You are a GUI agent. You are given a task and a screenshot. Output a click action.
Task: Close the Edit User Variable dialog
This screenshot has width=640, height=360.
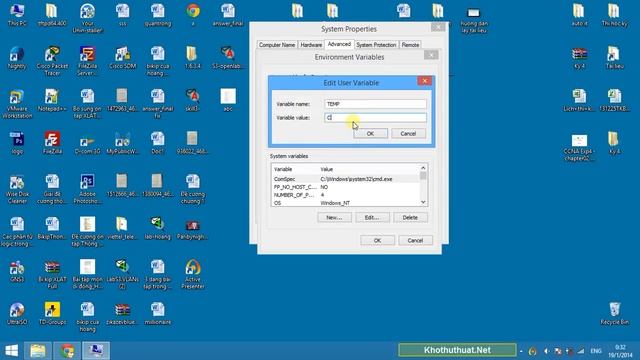tap(424, 81)
